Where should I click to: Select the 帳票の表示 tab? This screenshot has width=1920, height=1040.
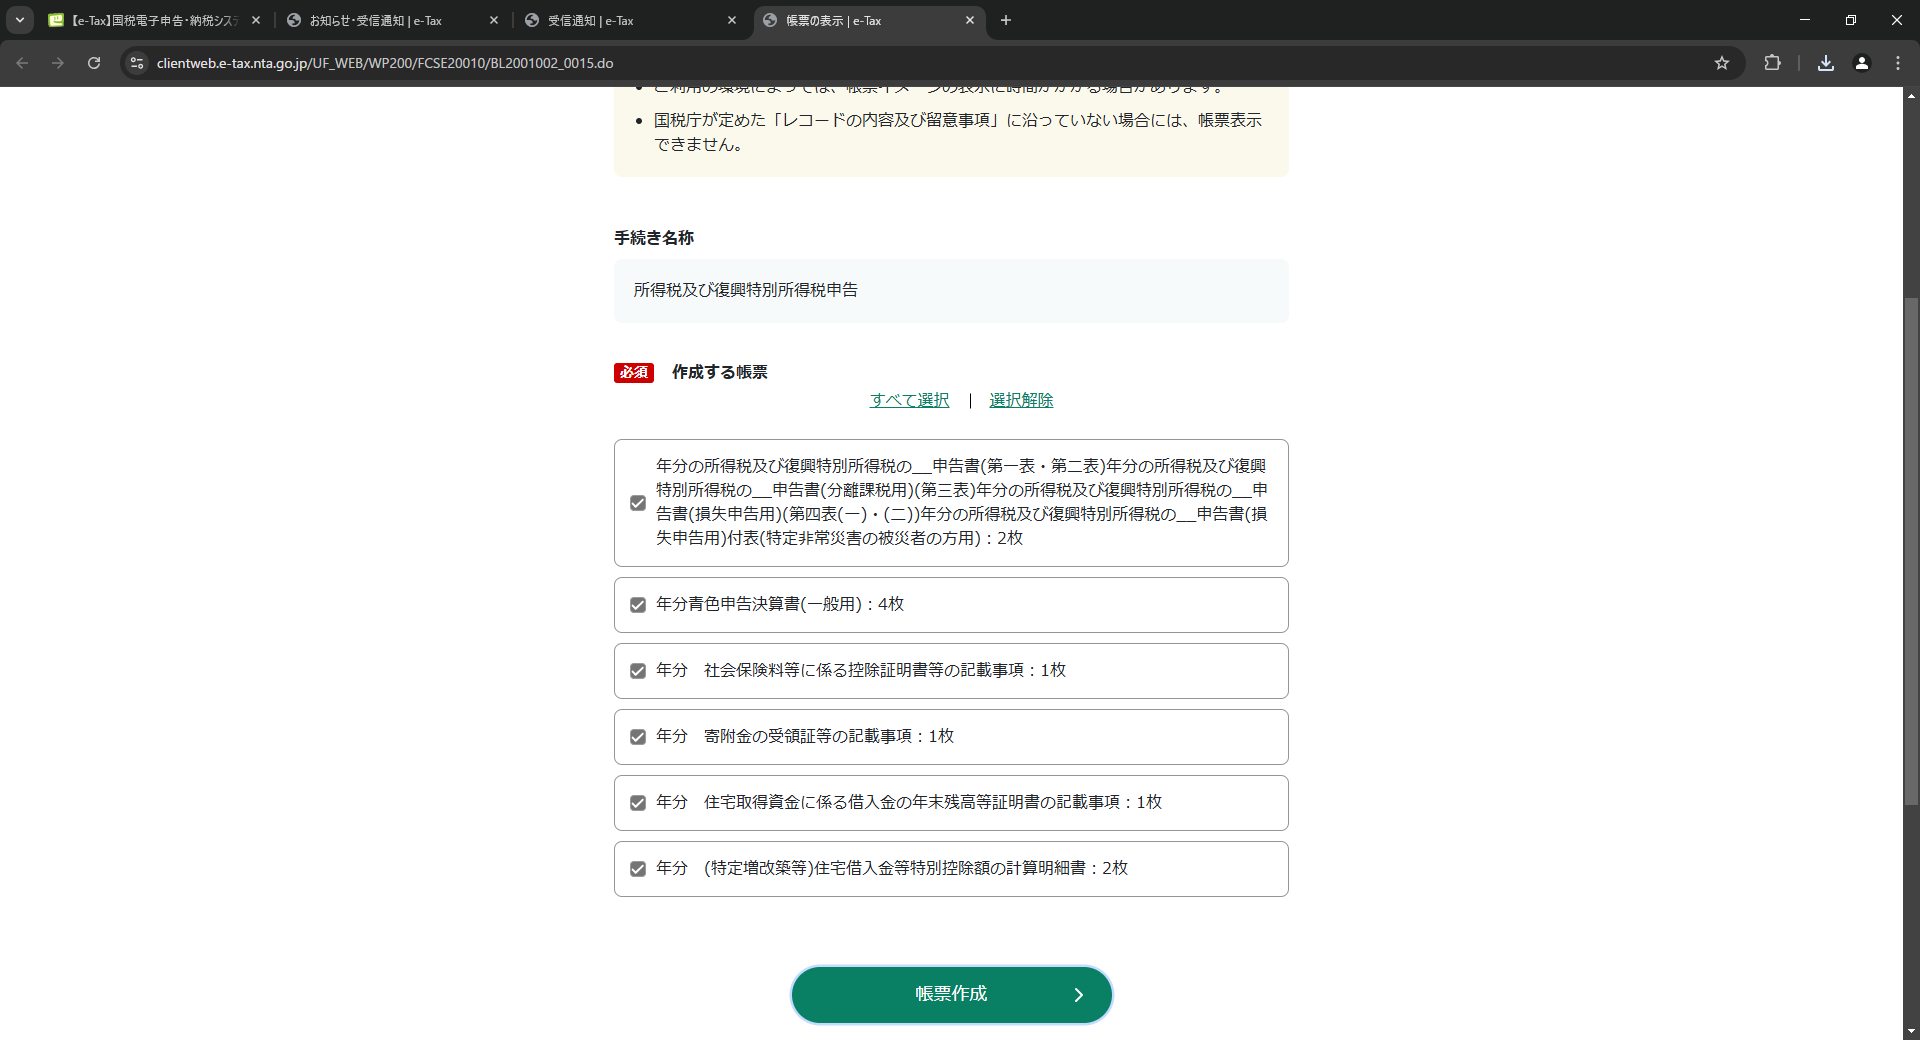(868, 20)
